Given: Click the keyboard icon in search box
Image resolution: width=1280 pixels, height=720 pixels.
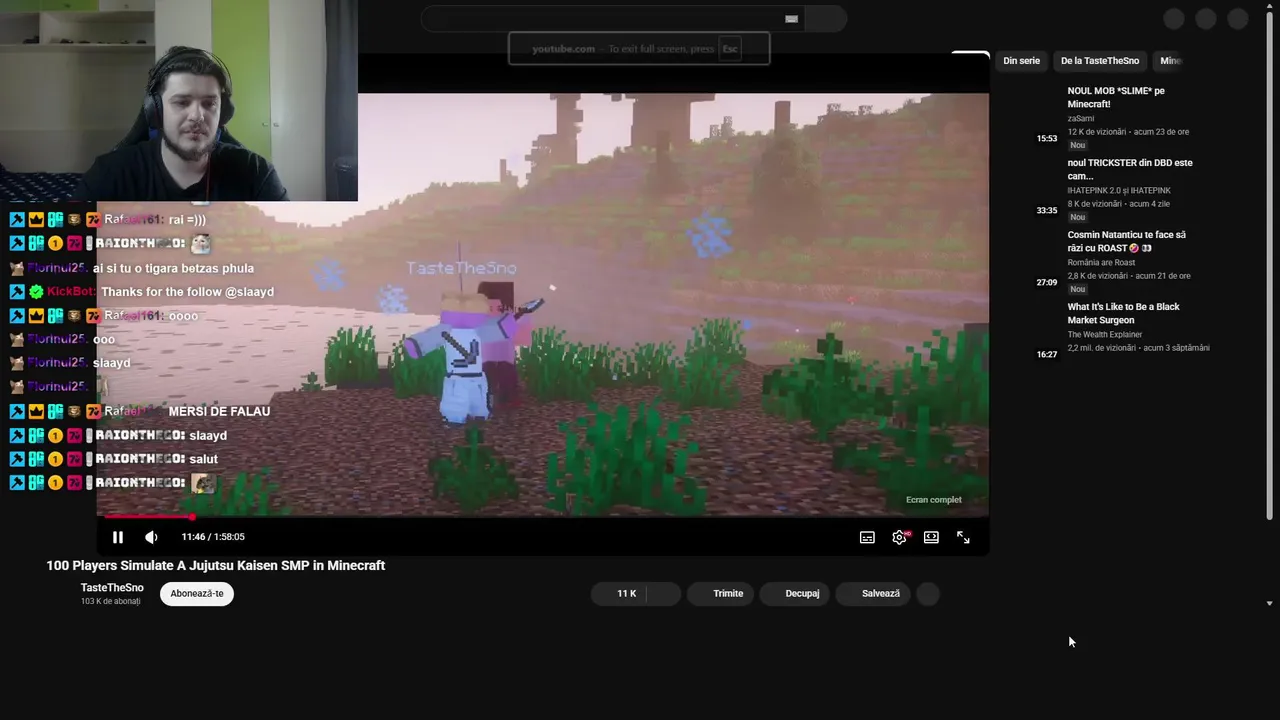Looking at the screenshot, I should 791,18.
